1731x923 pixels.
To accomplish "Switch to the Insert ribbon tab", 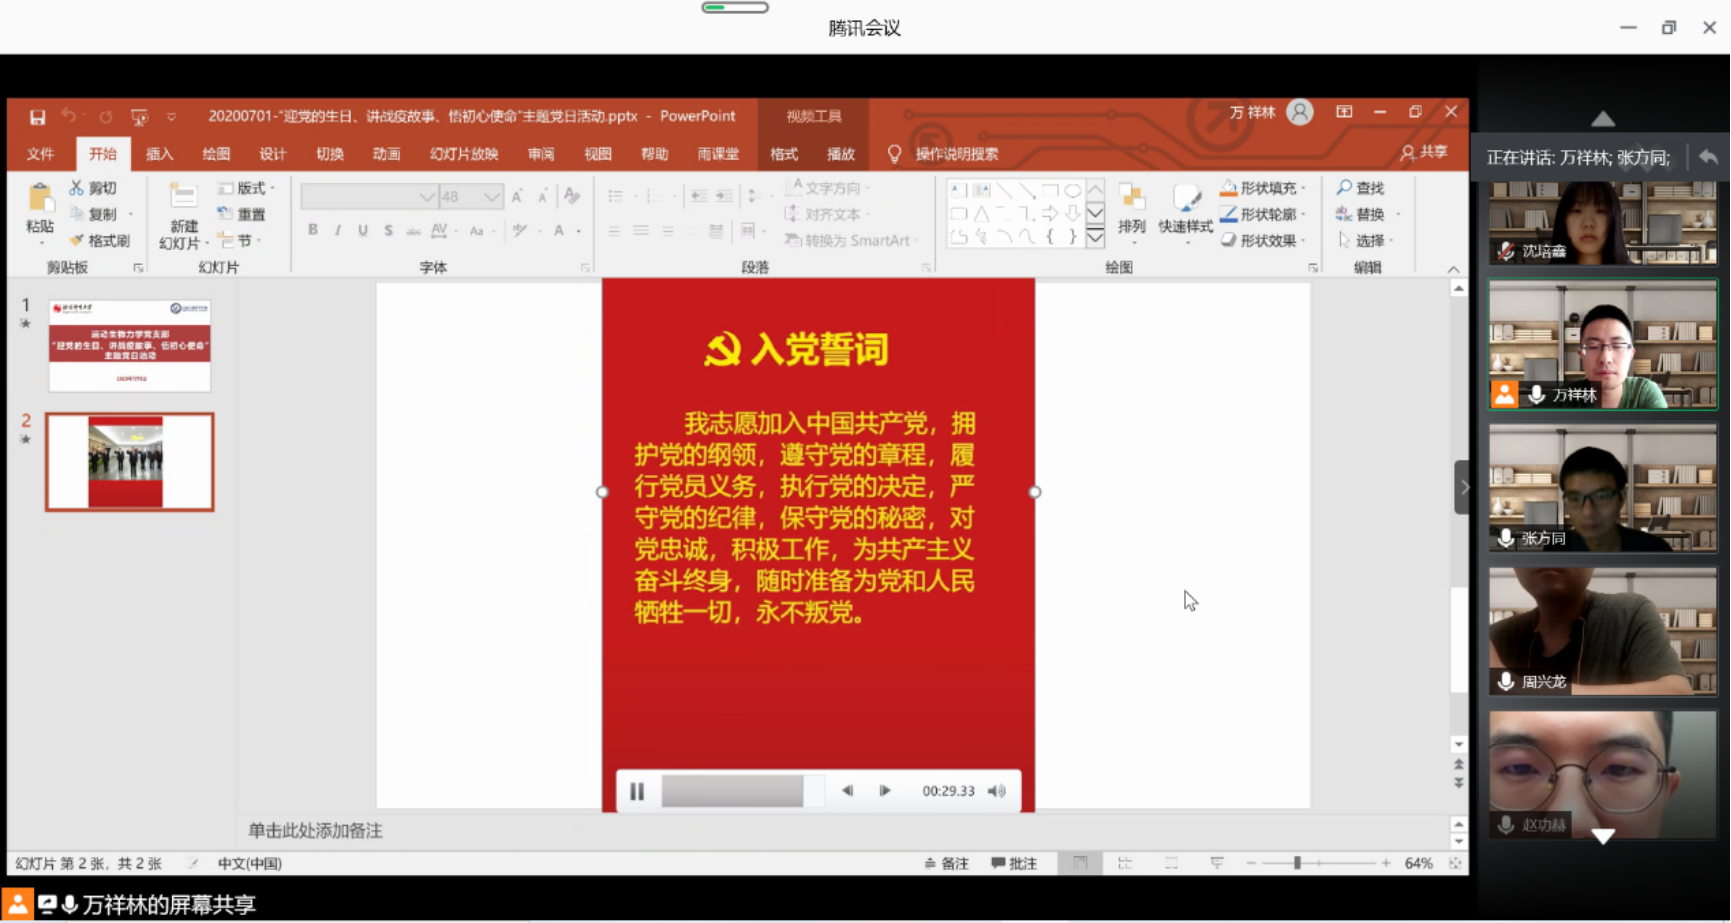I will (159, 154).
